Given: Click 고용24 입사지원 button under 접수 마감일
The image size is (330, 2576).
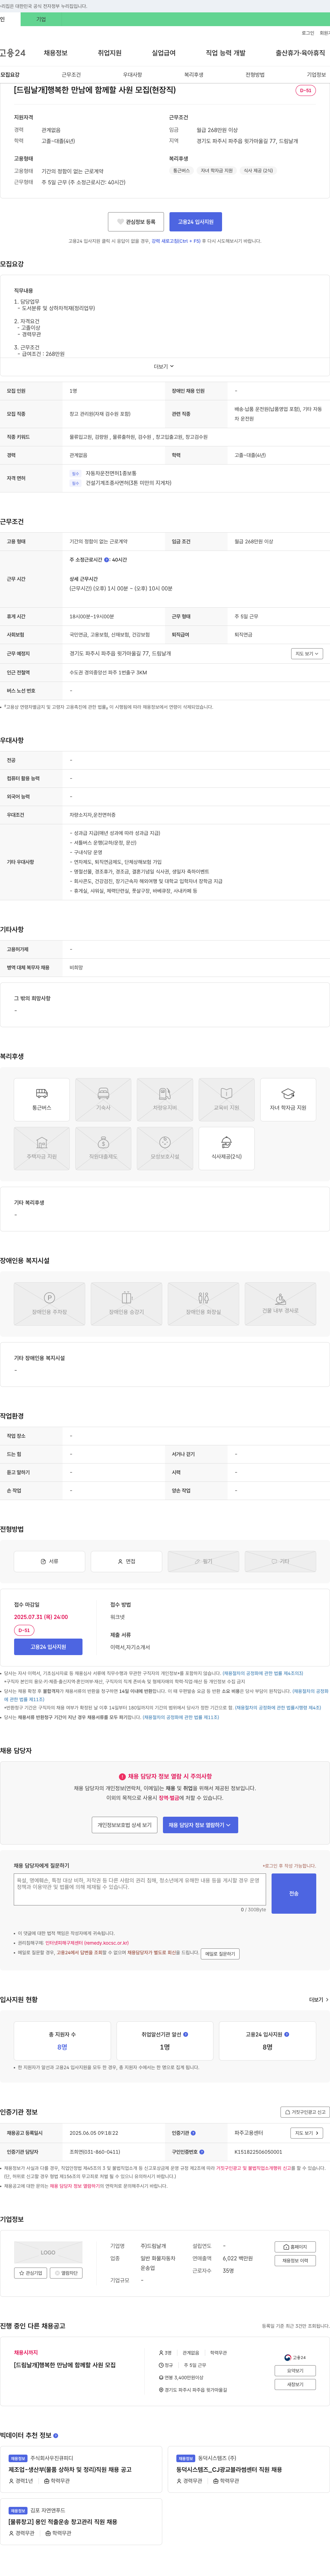Looking at the screenshot, I should click(x=48, y=1647).
